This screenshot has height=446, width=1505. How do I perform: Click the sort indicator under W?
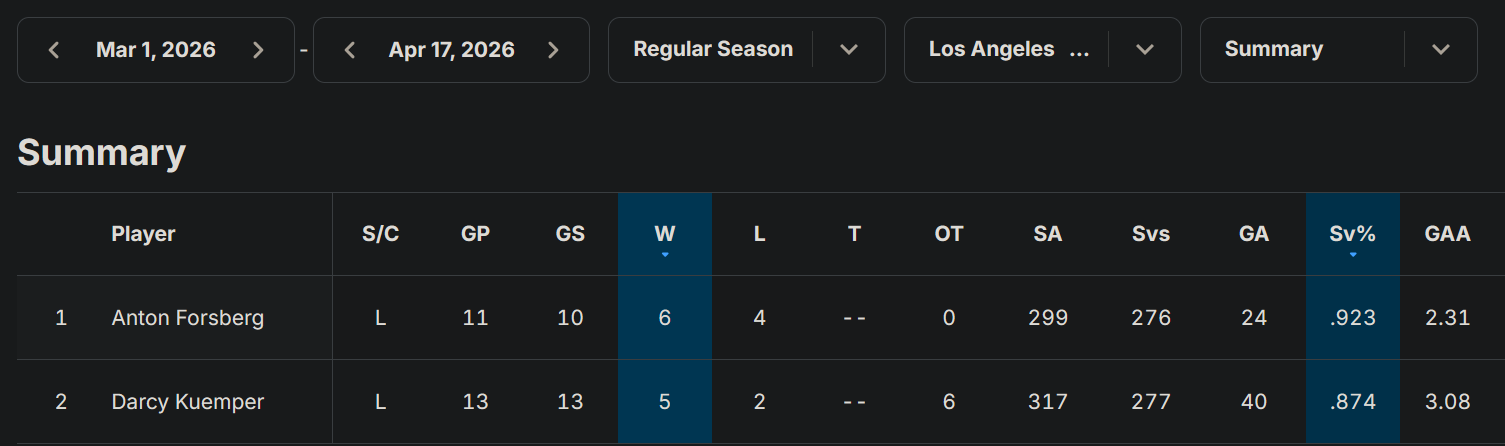coord(665,255)
